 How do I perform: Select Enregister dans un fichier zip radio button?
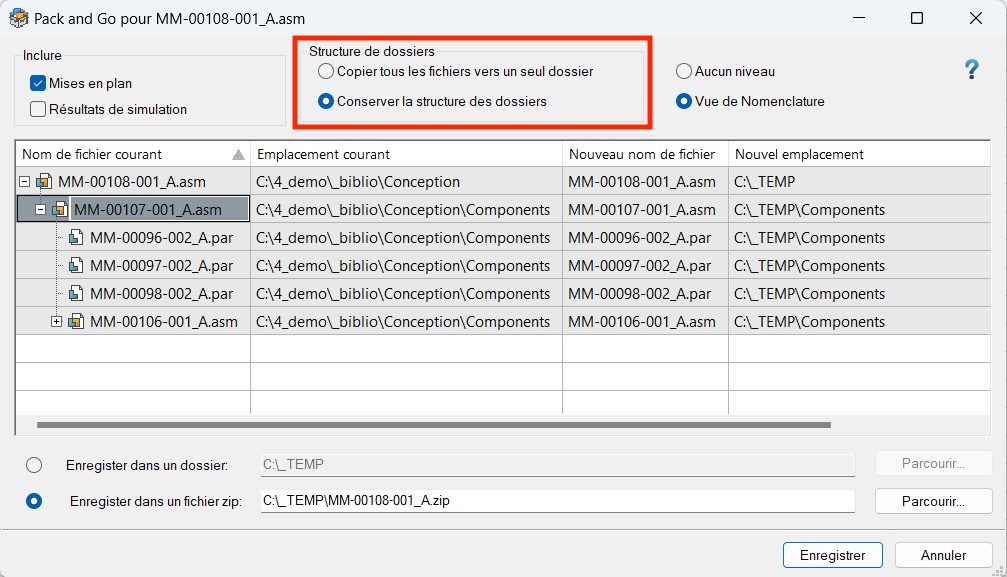[x=34, y=501]
